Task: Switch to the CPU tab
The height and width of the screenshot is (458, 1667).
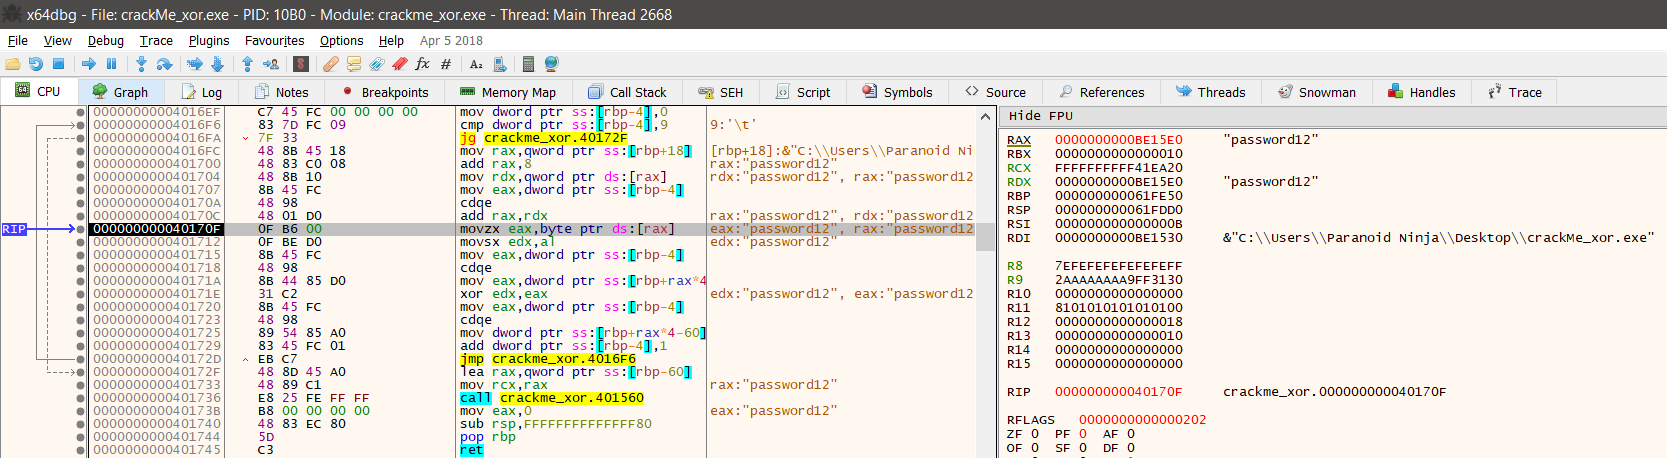Action: pyautogui.click(x=38, y=91)
